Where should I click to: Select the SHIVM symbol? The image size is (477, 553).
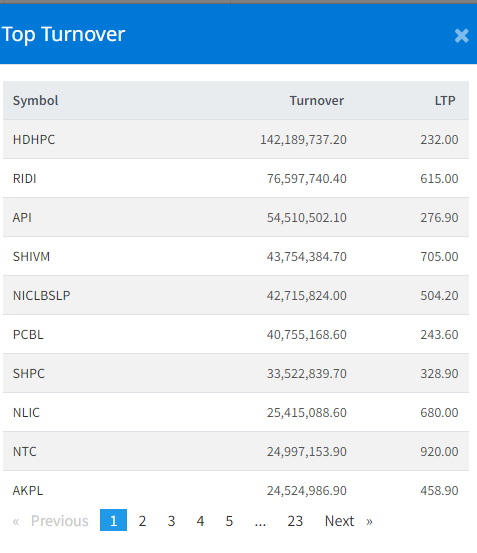click(31, 256)
